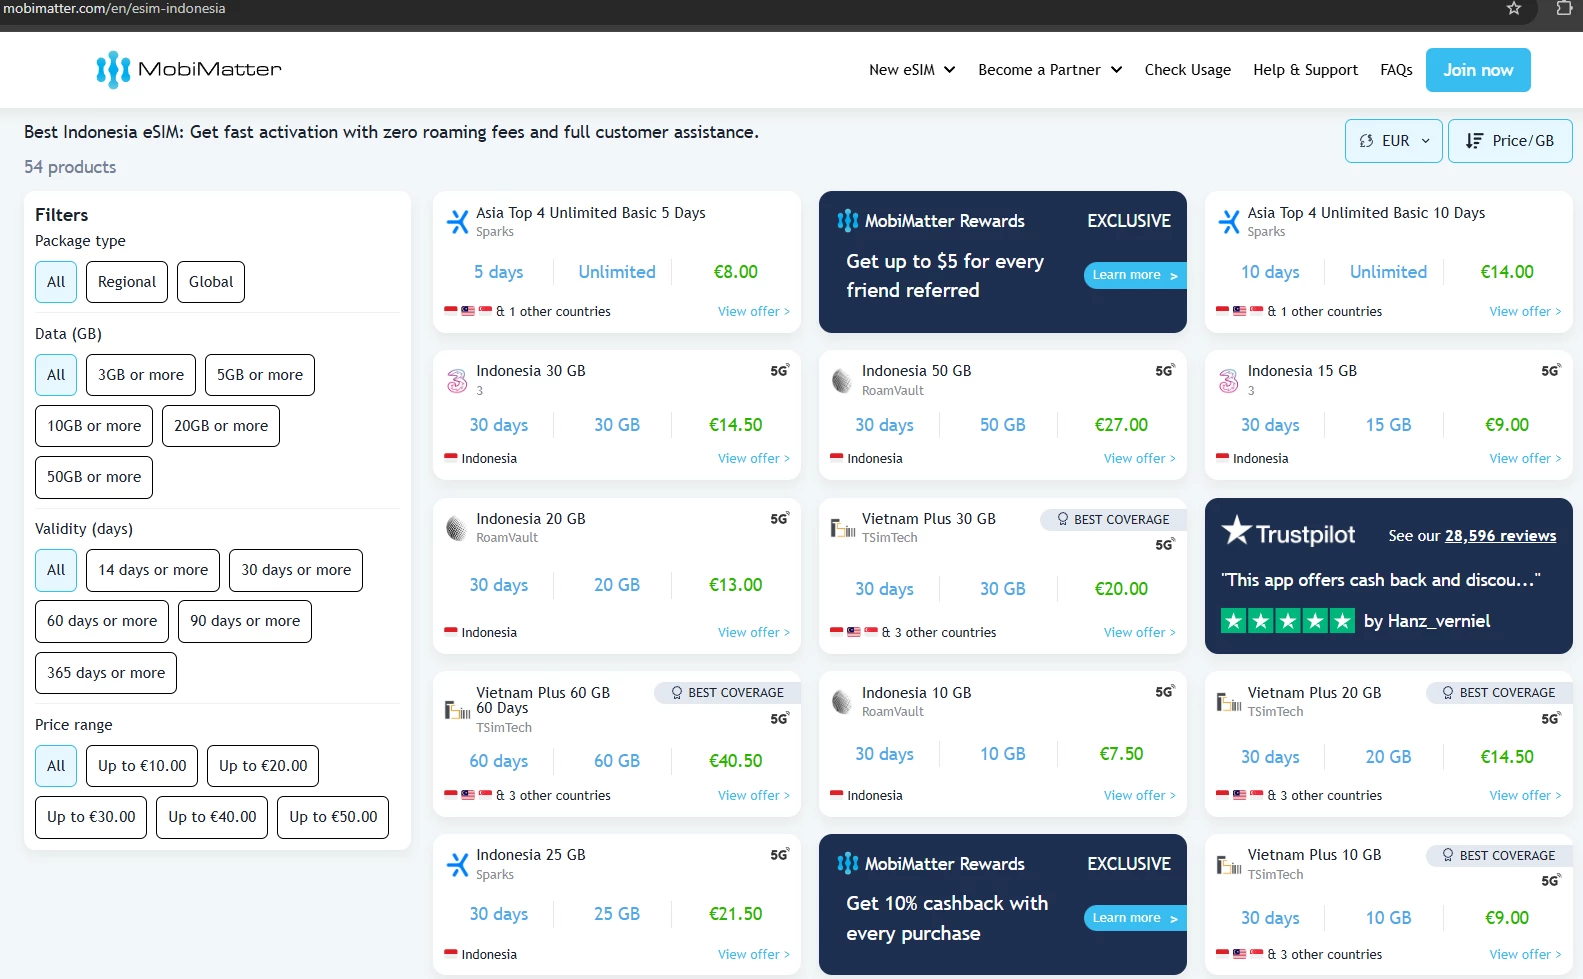Click the TSimTech logo on Vietnam Plus 20 GB

tap(1230, 702)
